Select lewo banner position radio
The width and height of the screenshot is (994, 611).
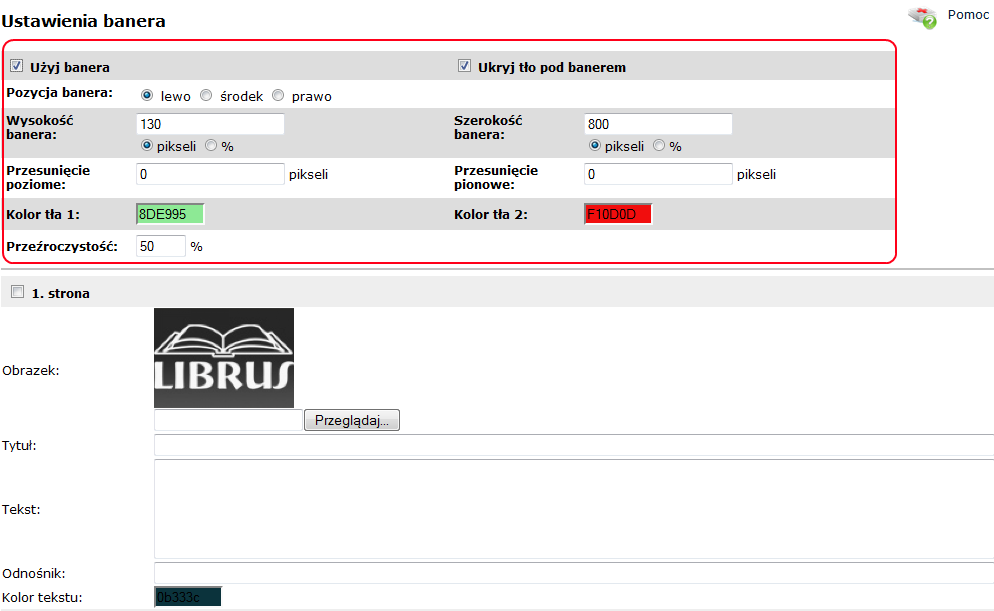147,95
